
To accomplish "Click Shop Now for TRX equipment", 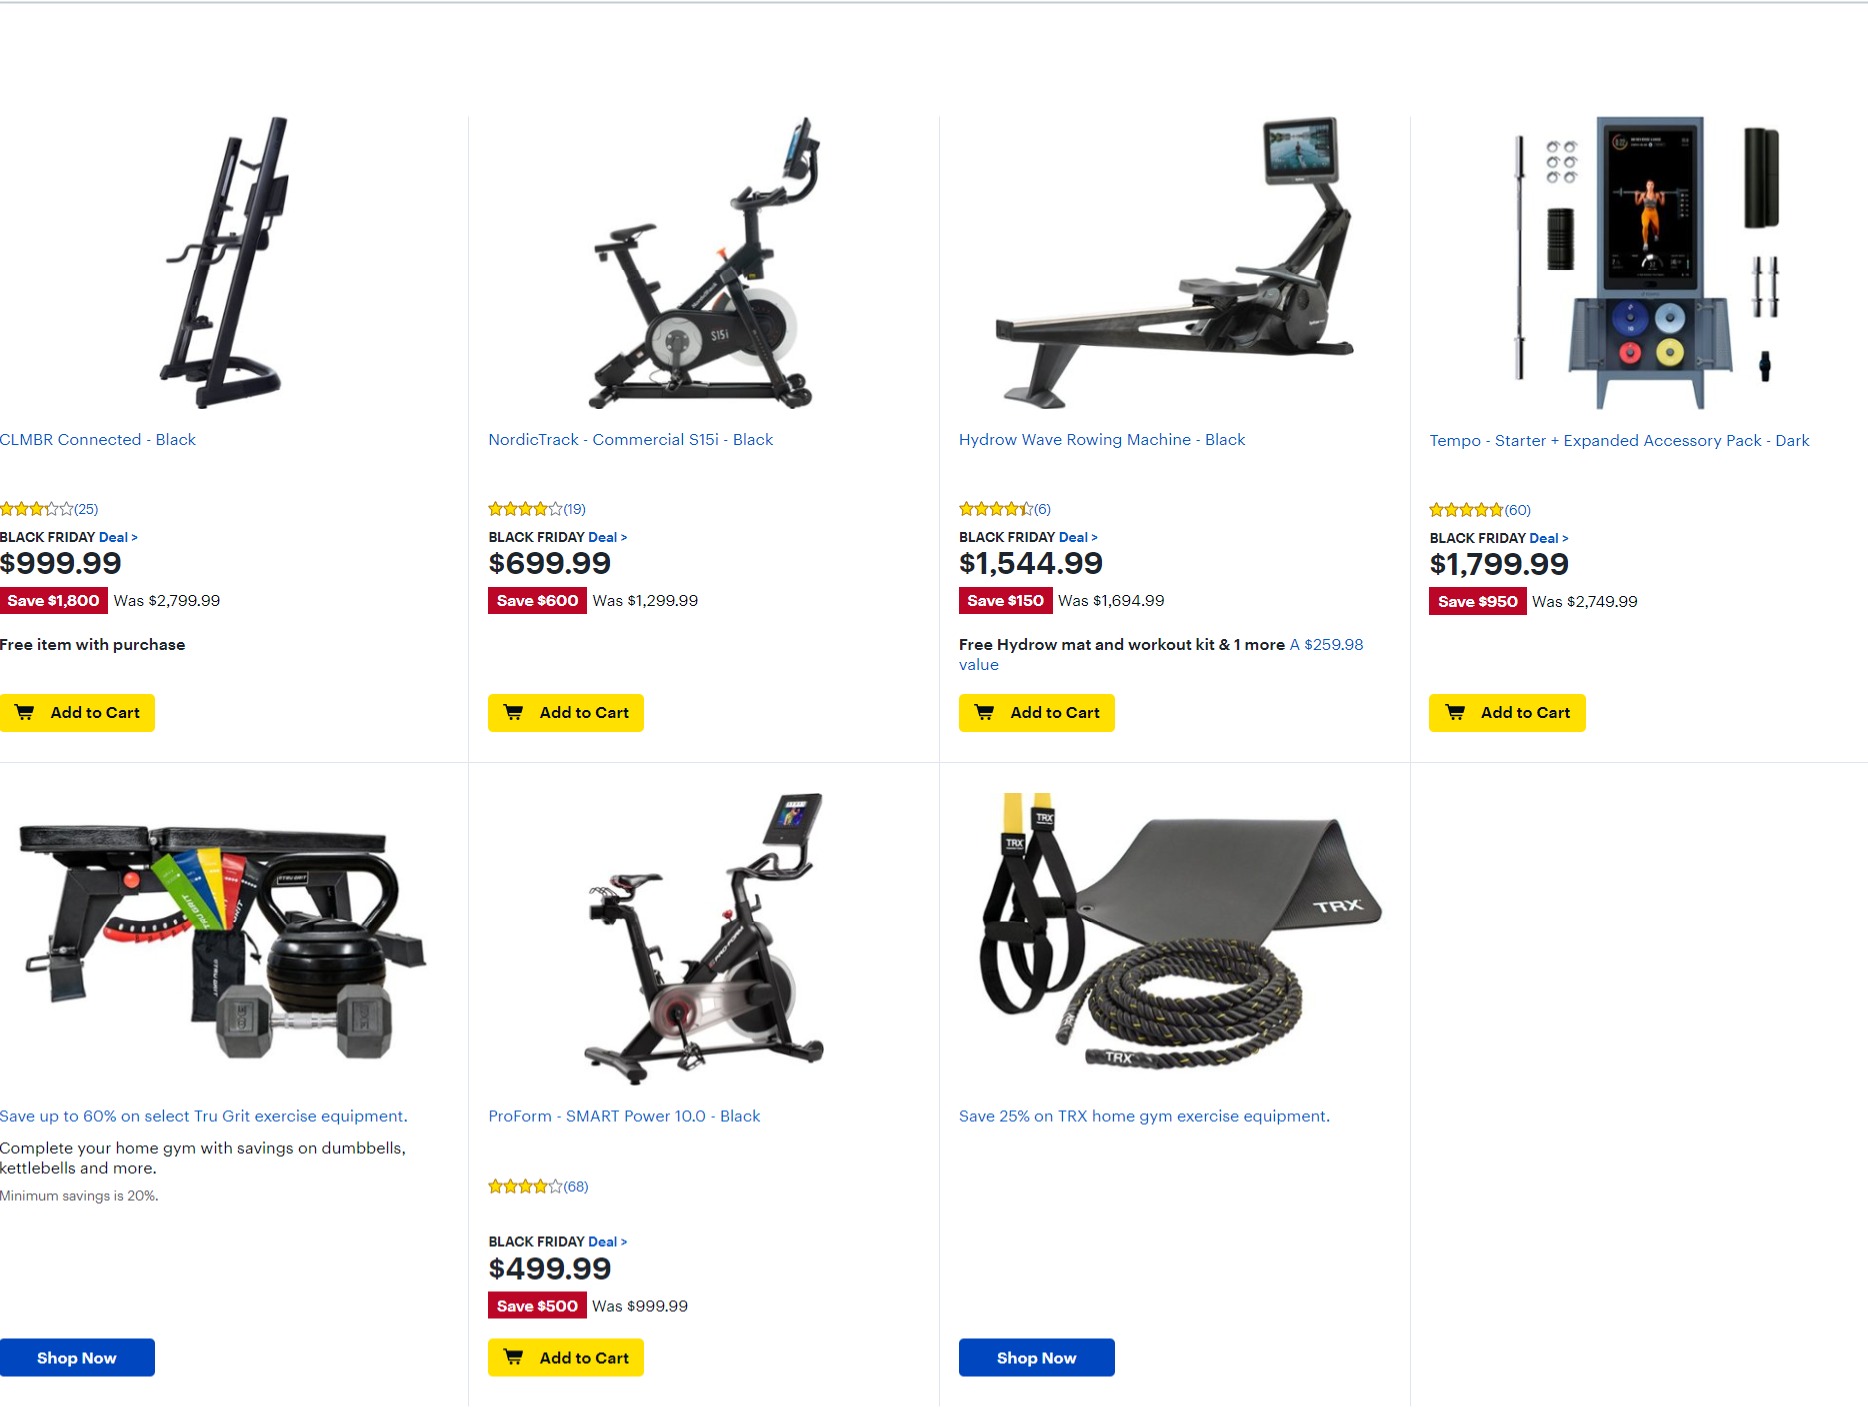I will point(1036,1358).
